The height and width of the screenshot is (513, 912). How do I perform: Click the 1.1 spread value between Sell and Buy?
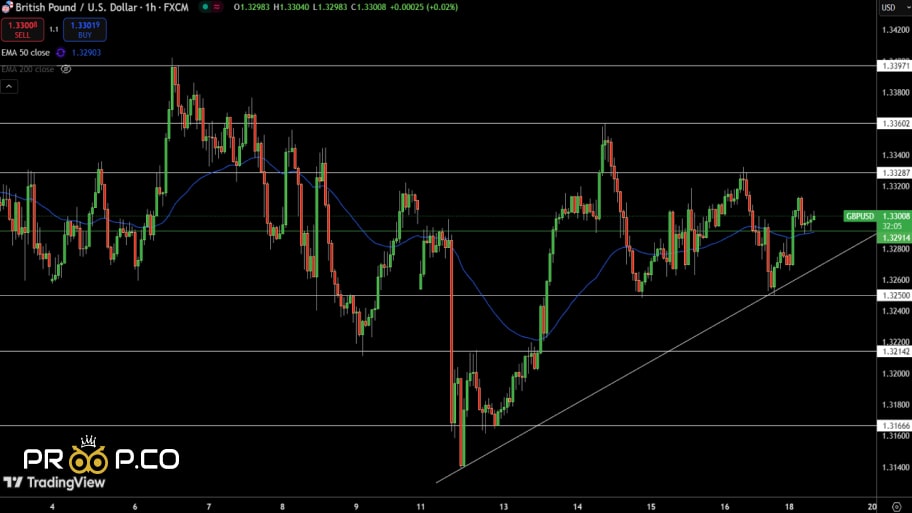[x=54, y=30]
